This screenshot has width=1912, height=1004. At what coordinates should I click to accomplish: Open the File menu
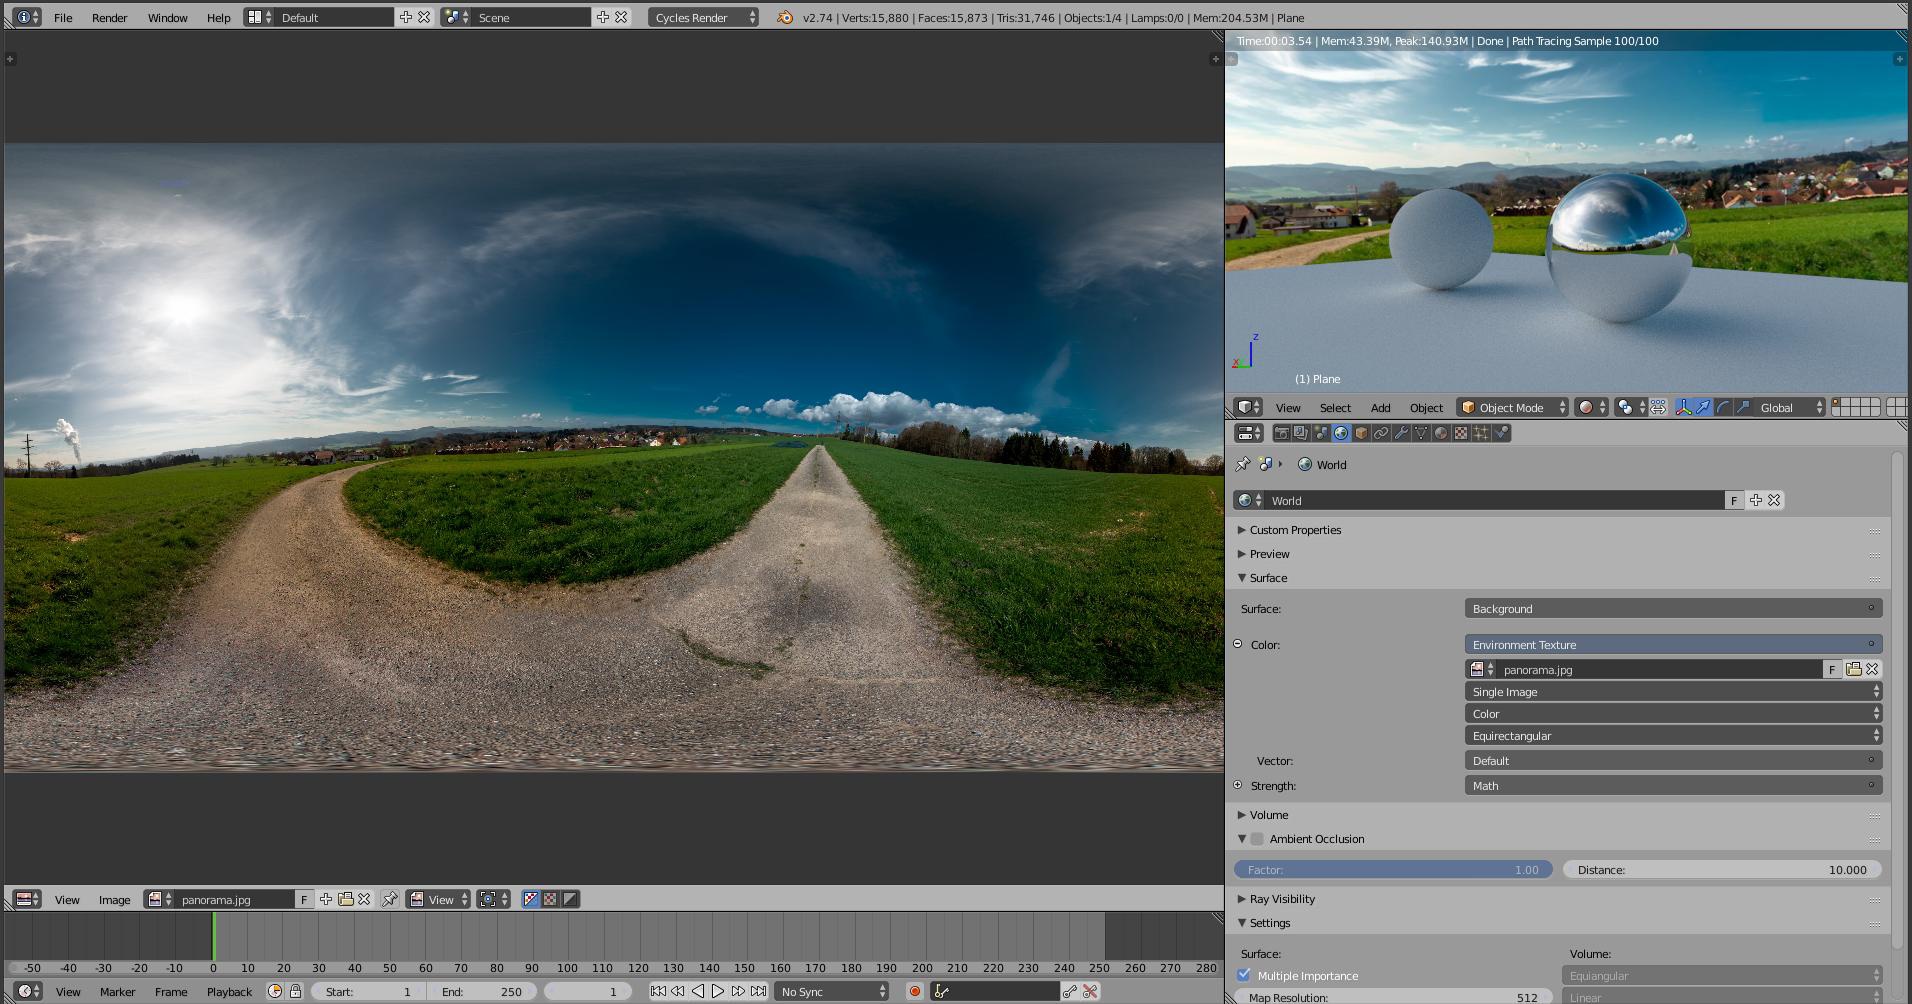(x=63, y=17)
